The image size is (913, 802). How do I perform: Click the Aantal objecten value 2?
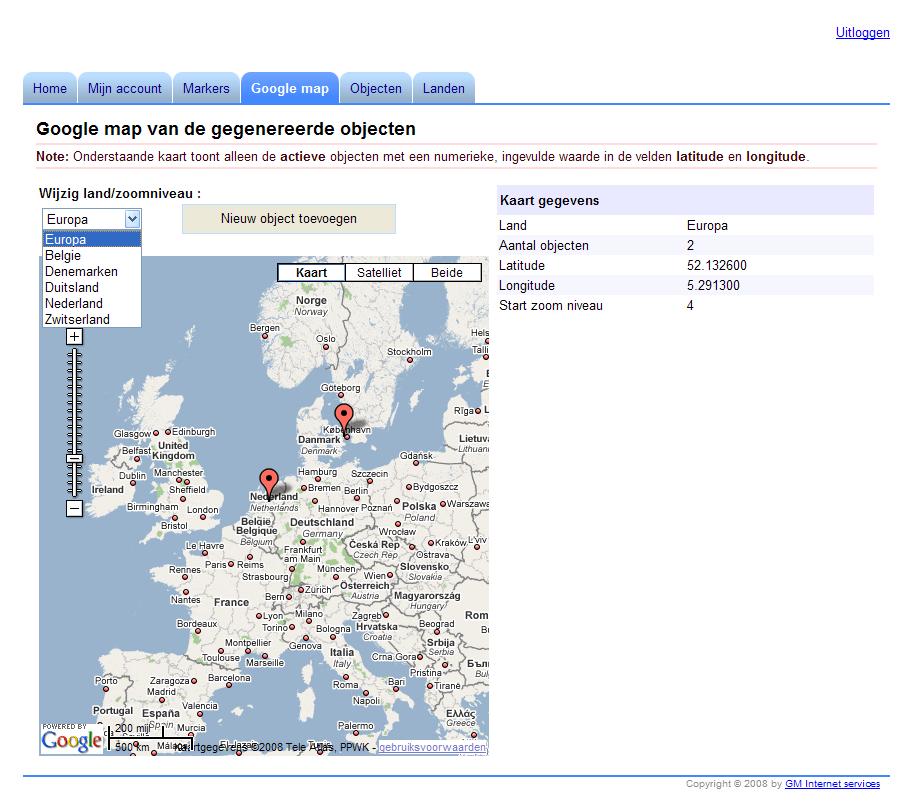pos(690,246)
